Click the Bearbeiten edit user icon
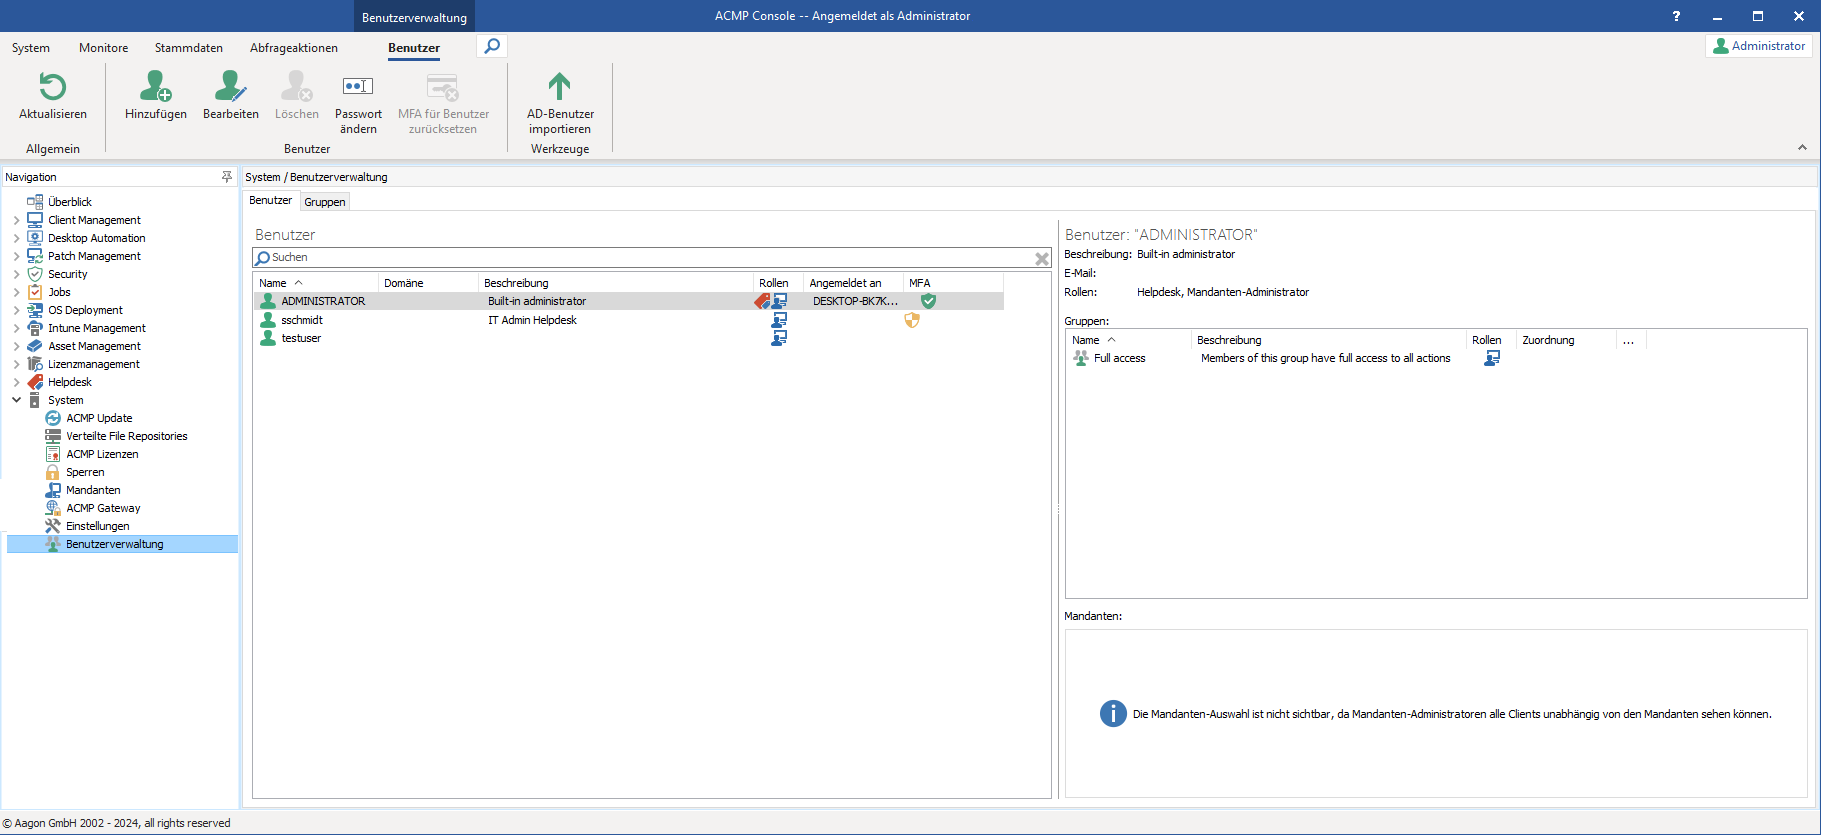This screenshot has width=1821, height=835. (x=230, y=88)
